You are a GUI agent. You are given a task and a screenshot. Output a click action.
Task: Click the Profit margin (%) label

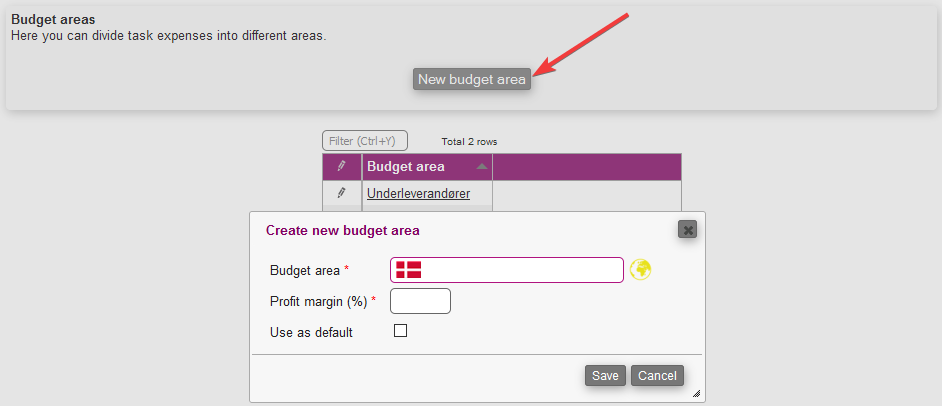point(318,301)
